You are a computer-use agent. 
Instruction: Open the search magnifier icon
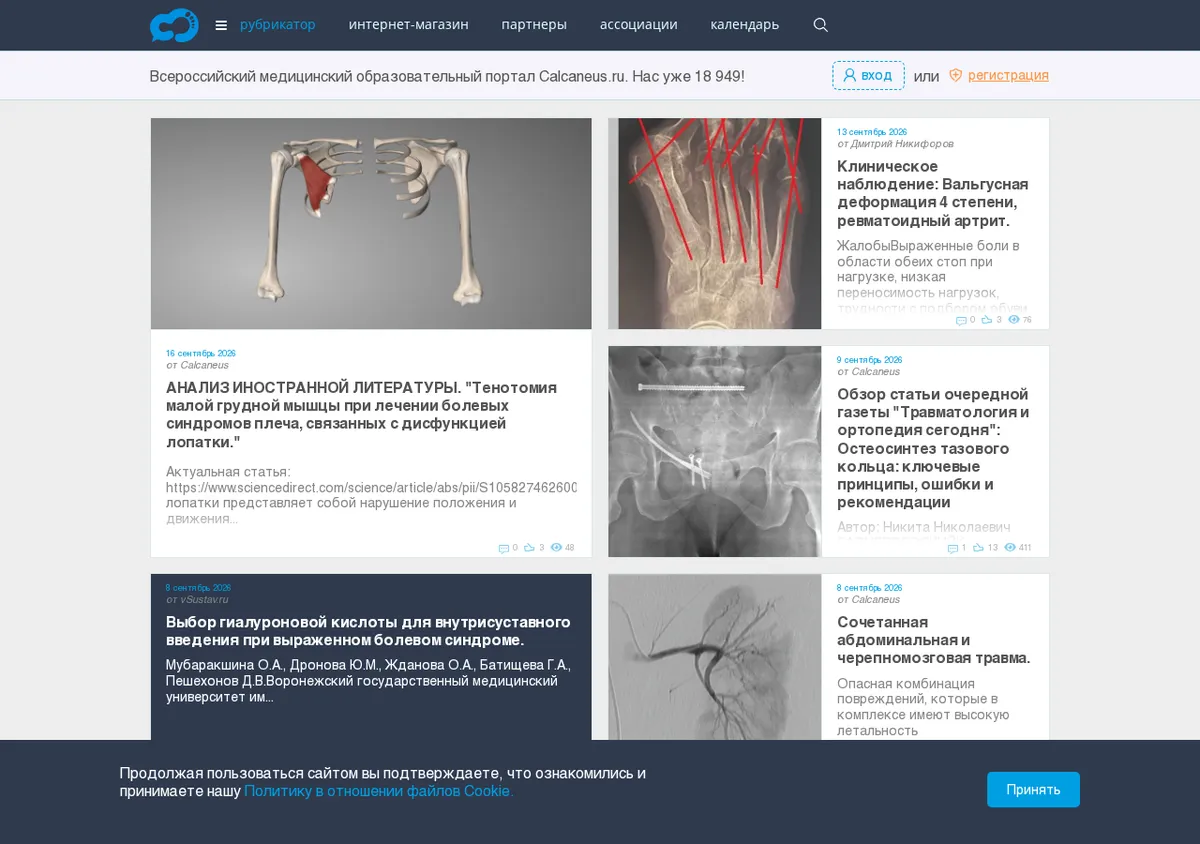(821, 25)
